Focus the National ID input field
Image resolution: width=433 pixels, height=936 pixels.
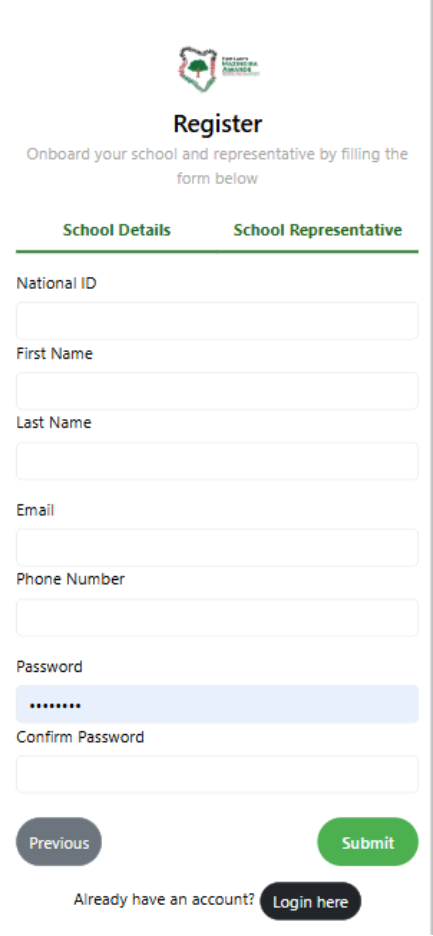[x=217, y=321]
